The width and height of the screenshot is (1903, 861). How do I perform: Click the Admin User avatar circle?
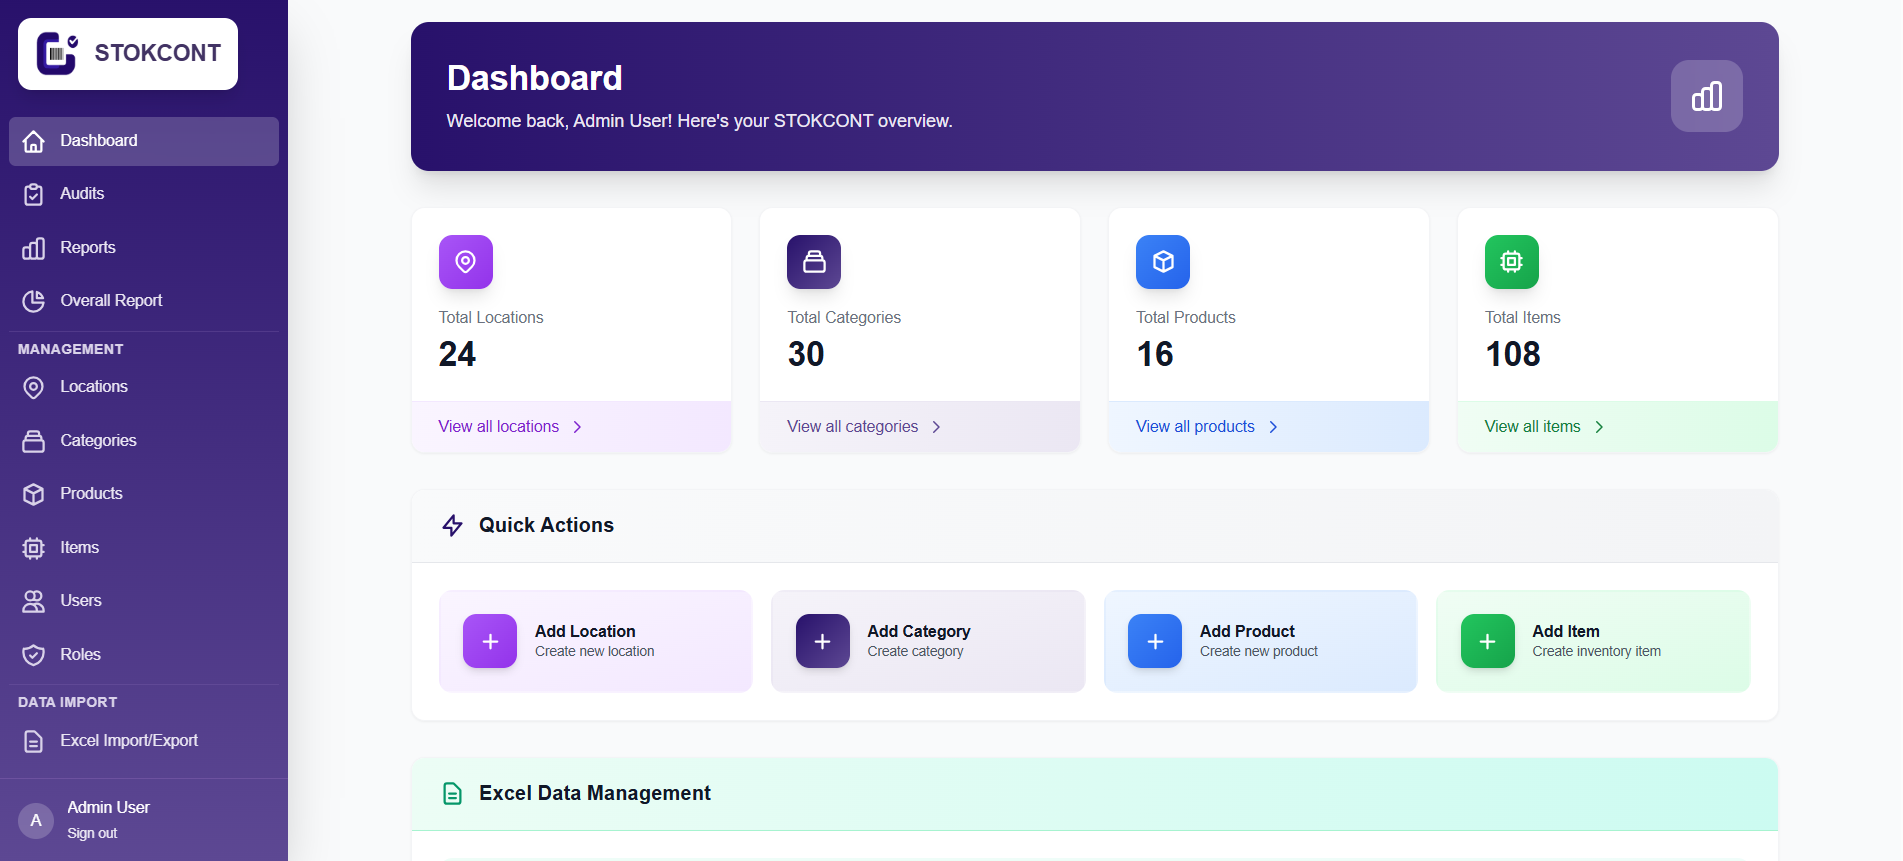click(x=36, y=820)
